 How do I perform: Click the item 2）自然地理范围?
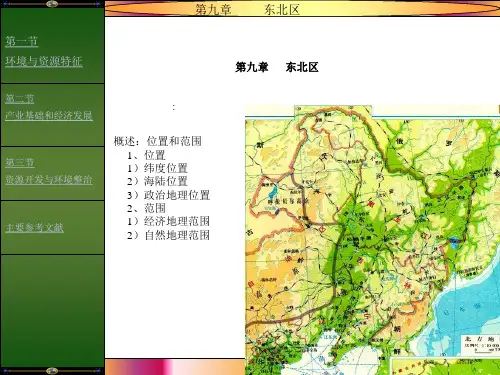[x=168, y=235]
